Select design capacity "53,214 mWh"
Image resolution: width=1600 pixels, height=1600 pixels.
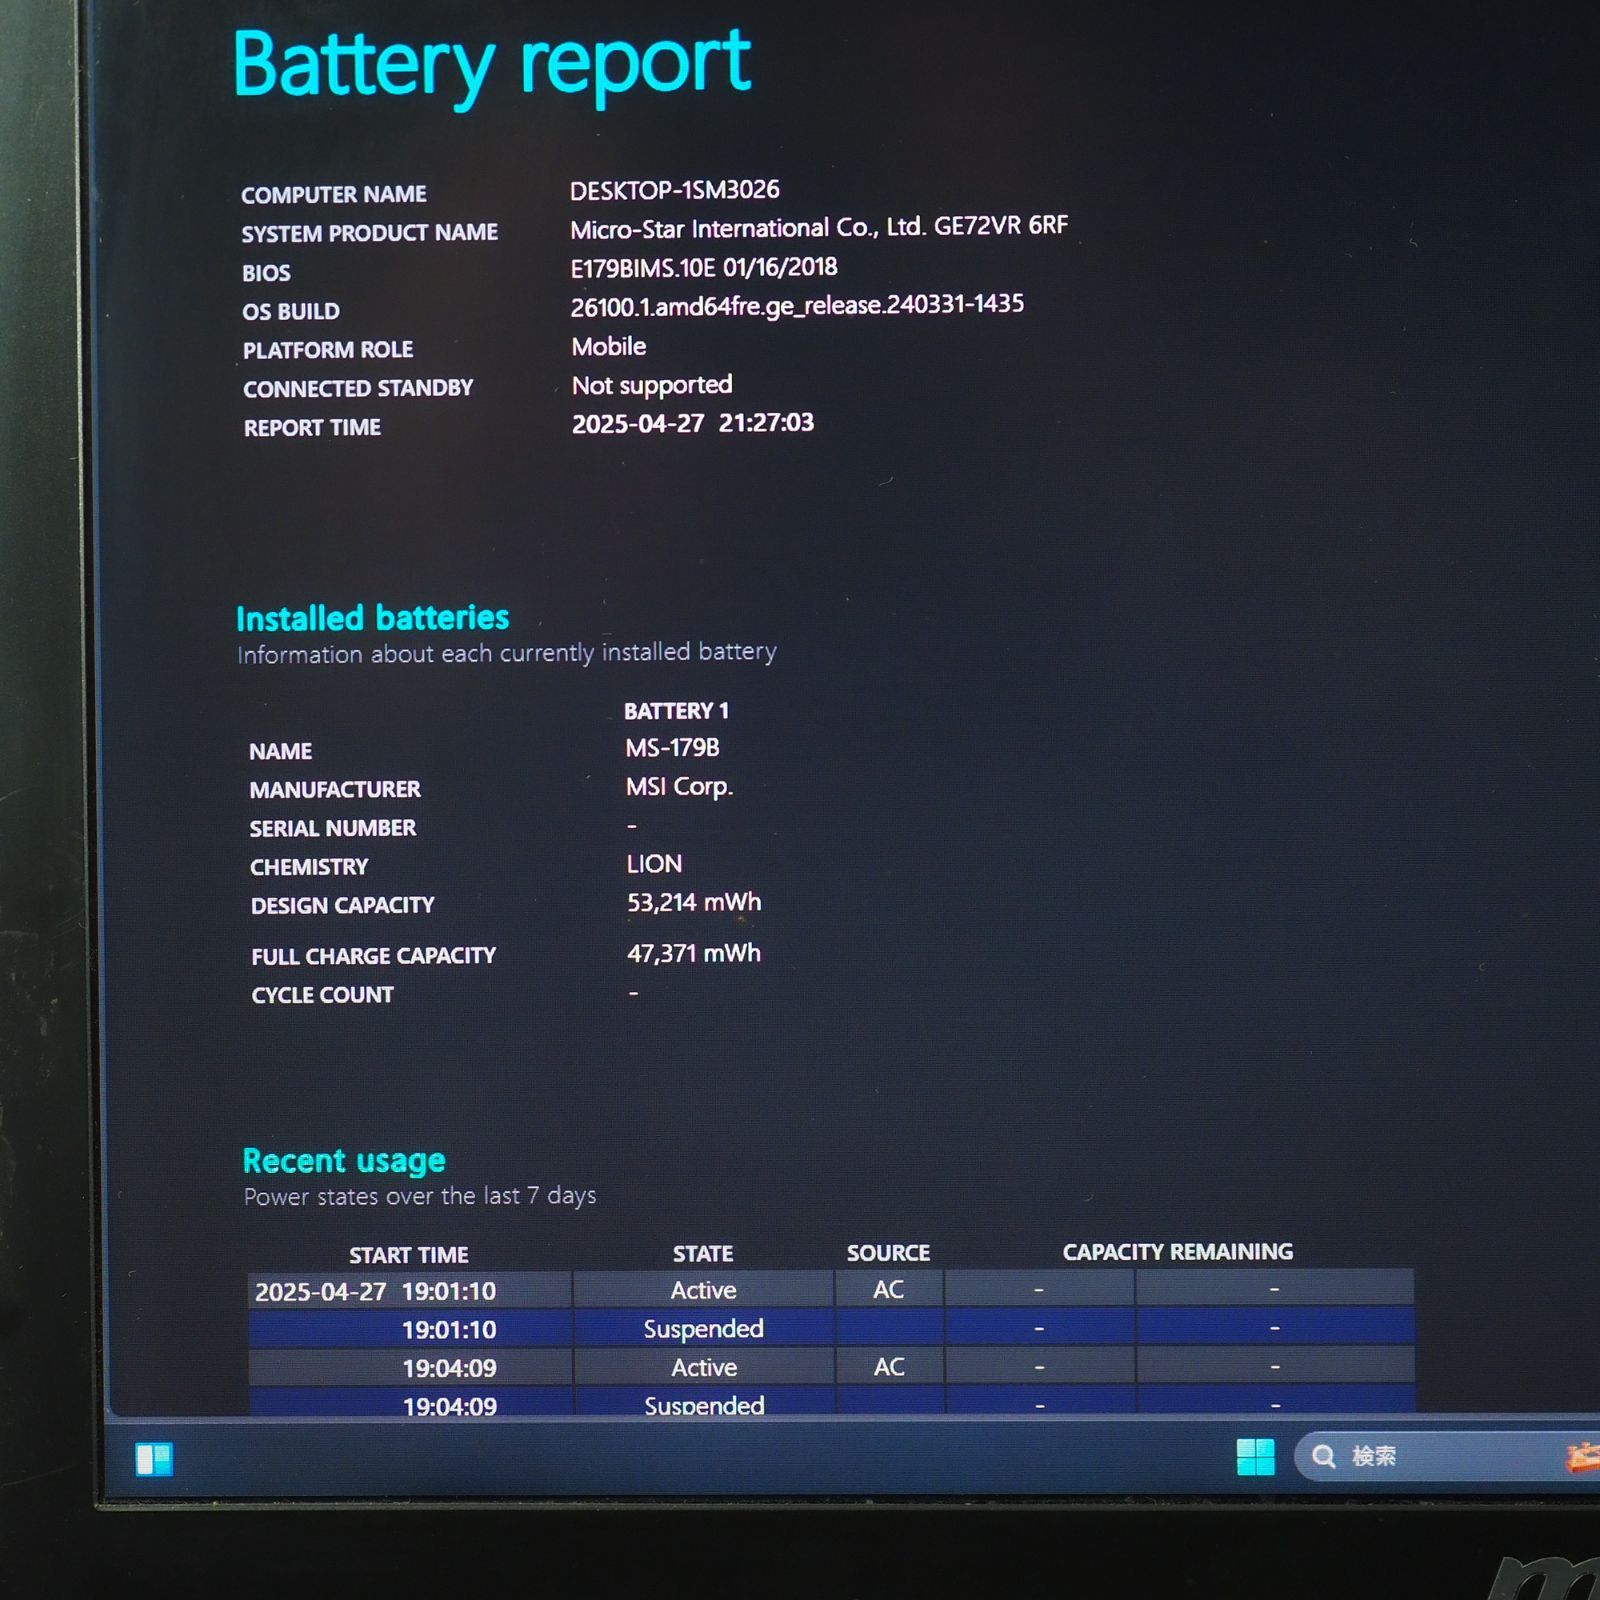[694, 903]
